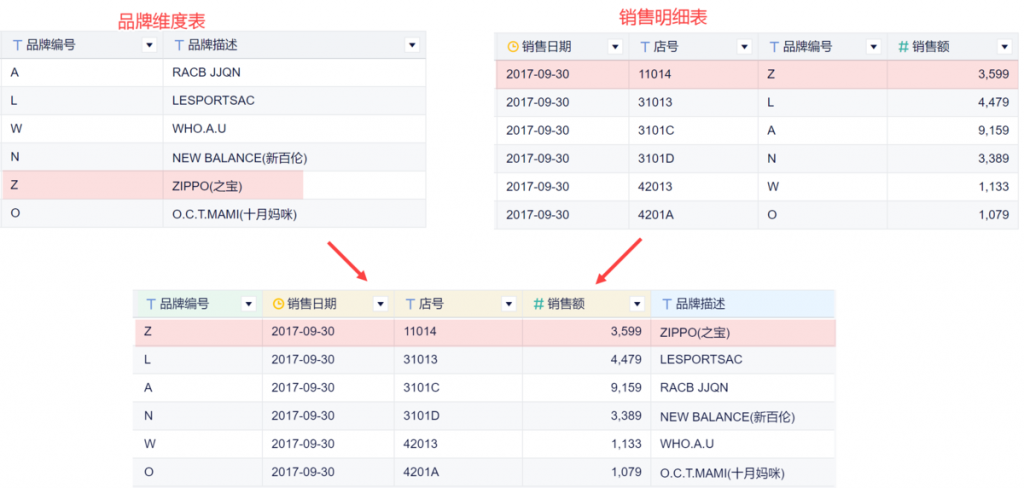The image size is (1024, 488).
Task: Open 品牌描述 dropdown arrow in 品牌维度表
Action: pos(412,45)
